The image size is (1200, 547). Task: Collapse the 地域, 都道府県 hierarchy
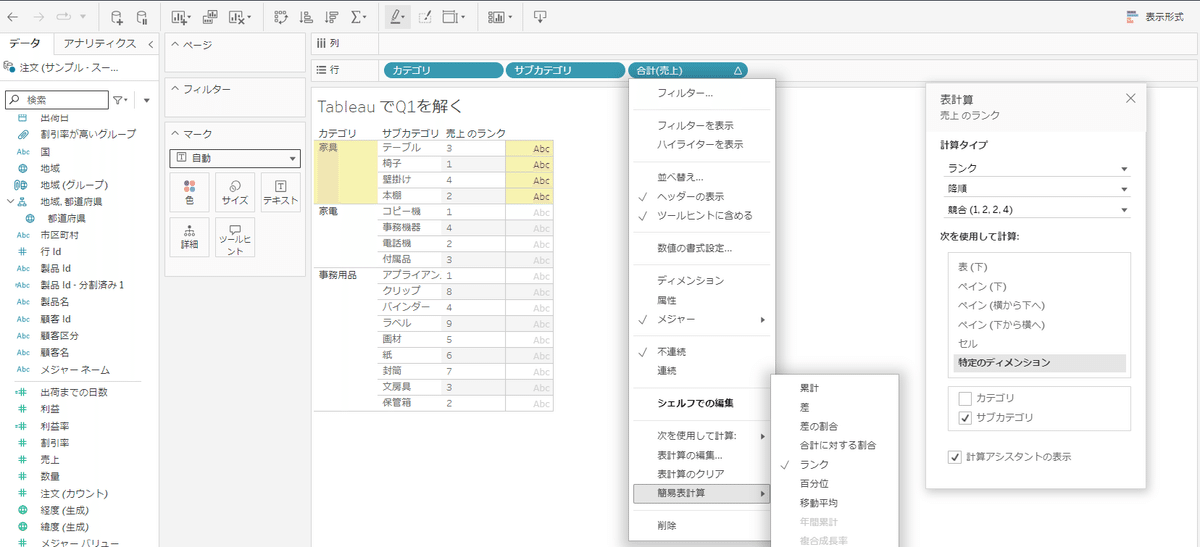click(x=10, y=201)
